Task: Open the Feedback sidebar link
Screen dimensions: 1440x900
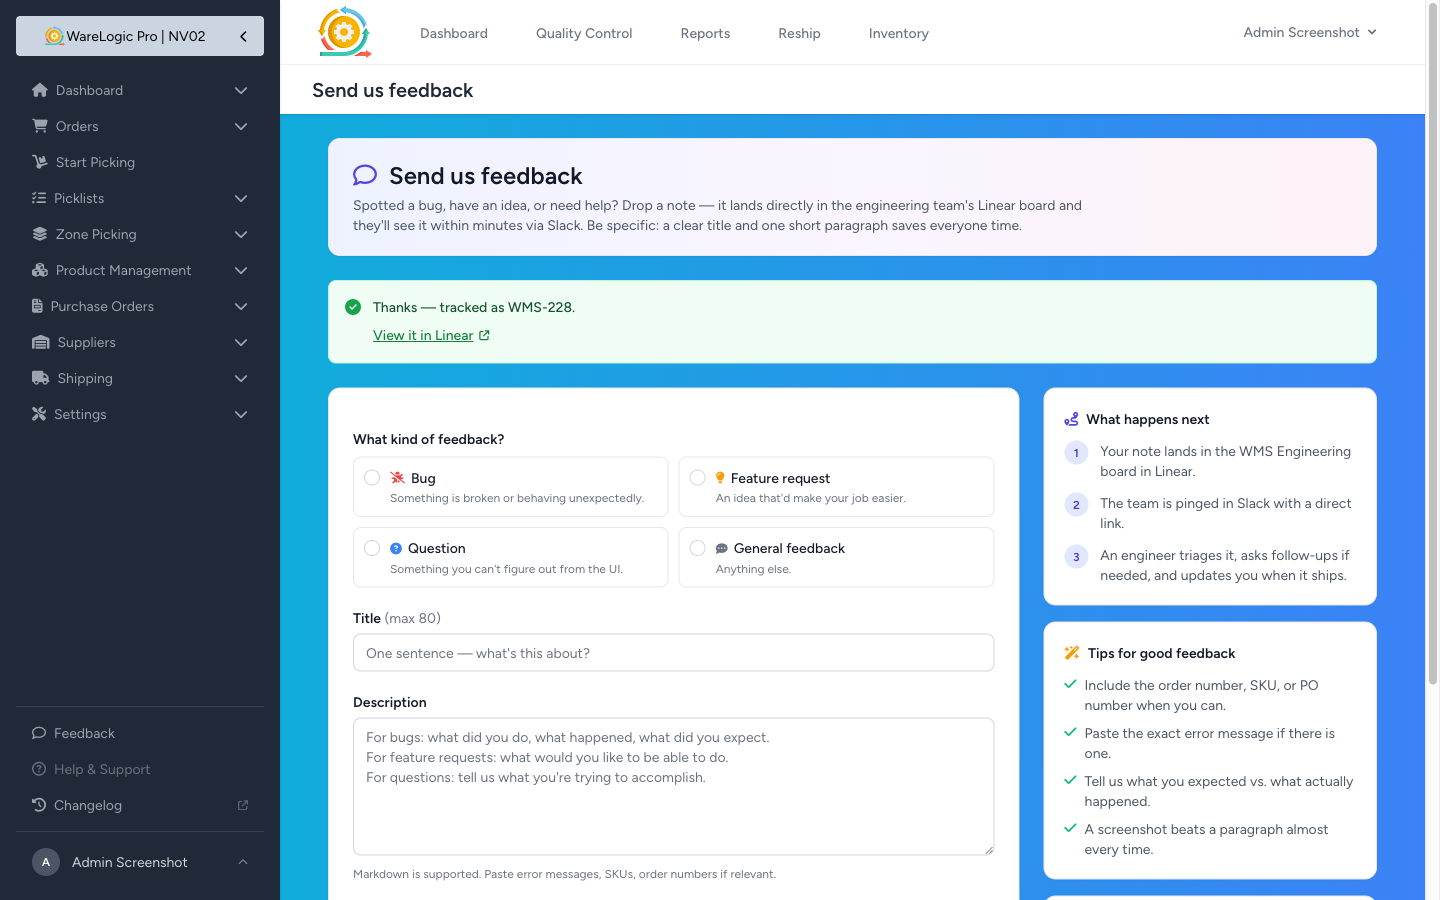Action: (140, 733)
